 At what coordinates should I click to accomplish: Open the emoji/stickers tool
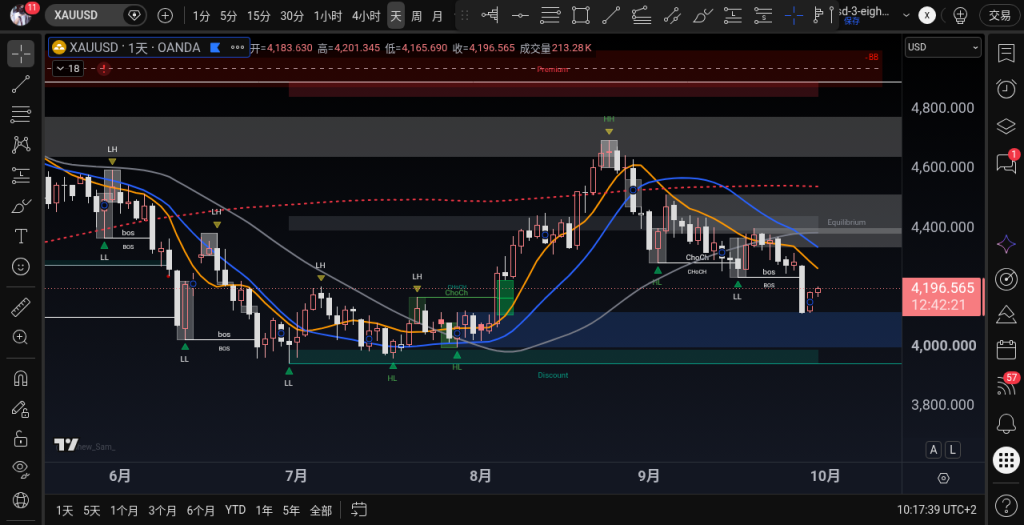tap(21, 266)
